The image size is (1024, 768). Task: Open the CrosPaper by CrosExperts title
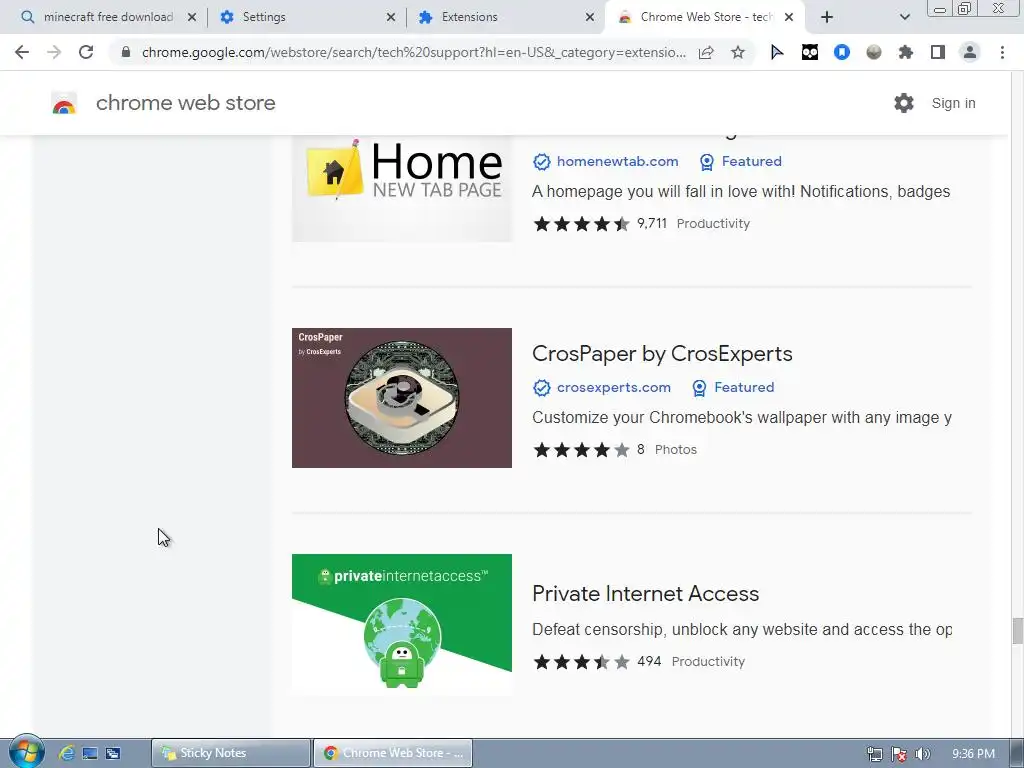pyautogui.click(x=662, y=353)
